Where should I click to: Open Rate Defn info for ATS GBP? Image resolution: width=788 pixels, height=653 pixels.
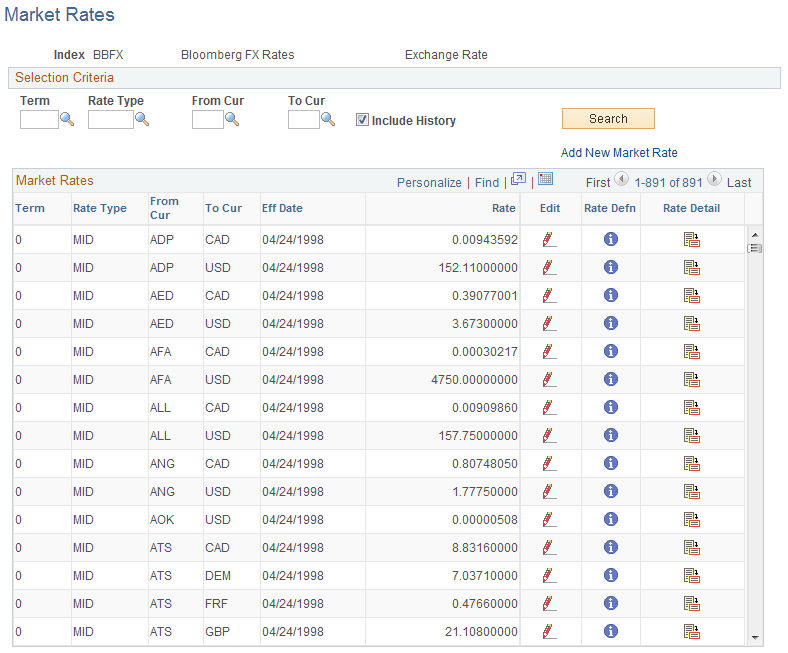click(x=611, y=631)
